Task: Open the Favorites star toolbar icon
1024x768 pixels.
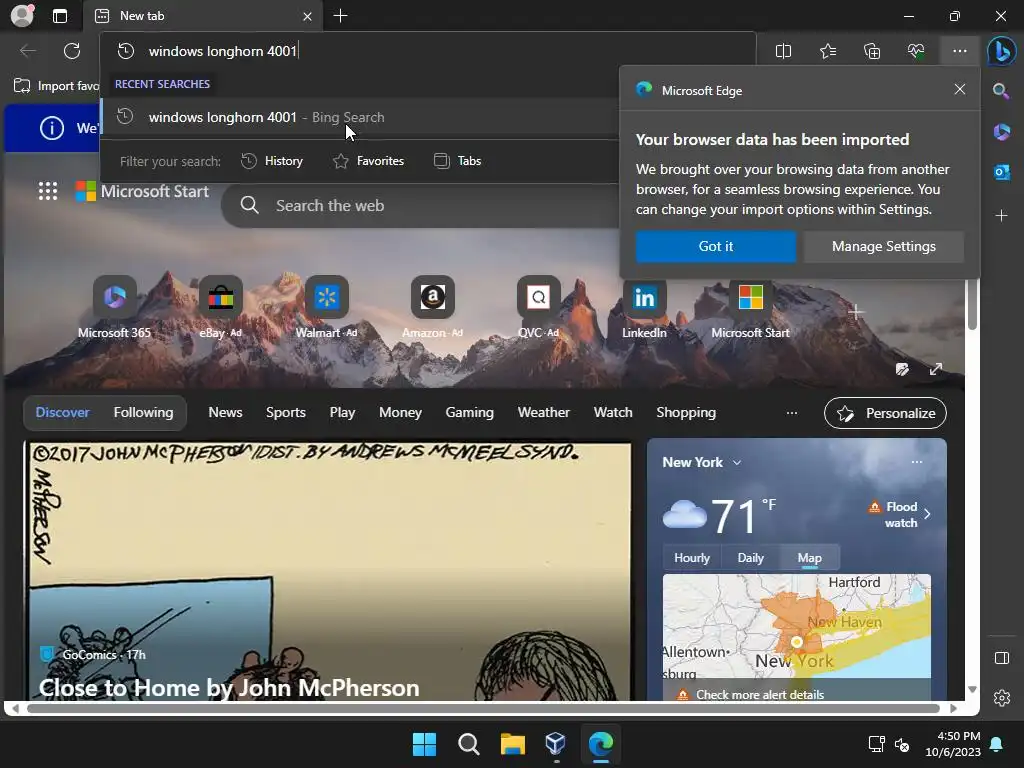Action: pyautogui.click(x=827, y=51)
